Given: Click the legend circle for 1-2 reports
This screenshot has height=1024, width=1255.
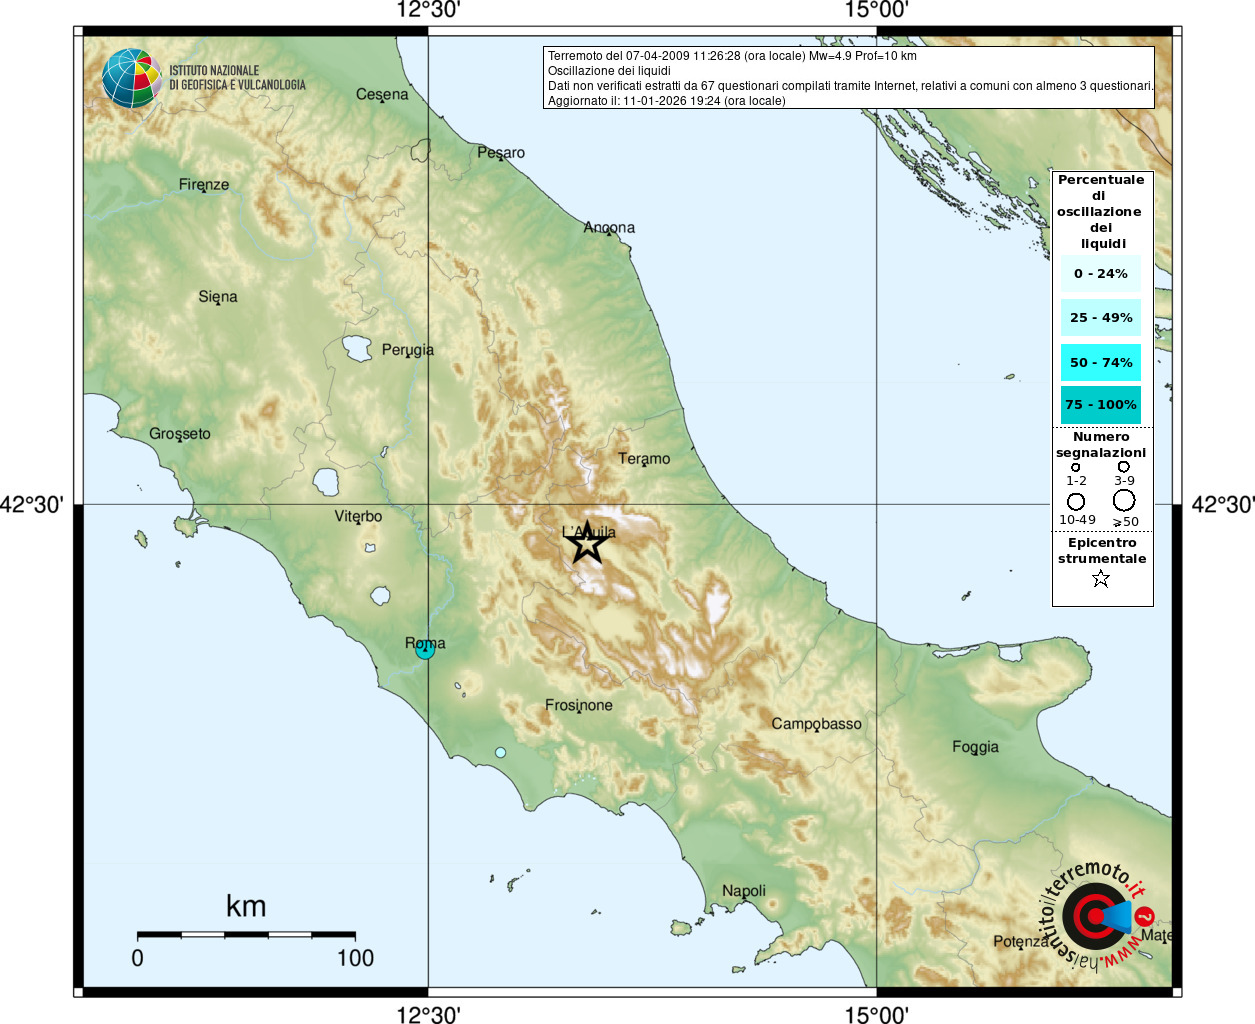Looking at the screenshot, I should click(x=1076, y=467).
